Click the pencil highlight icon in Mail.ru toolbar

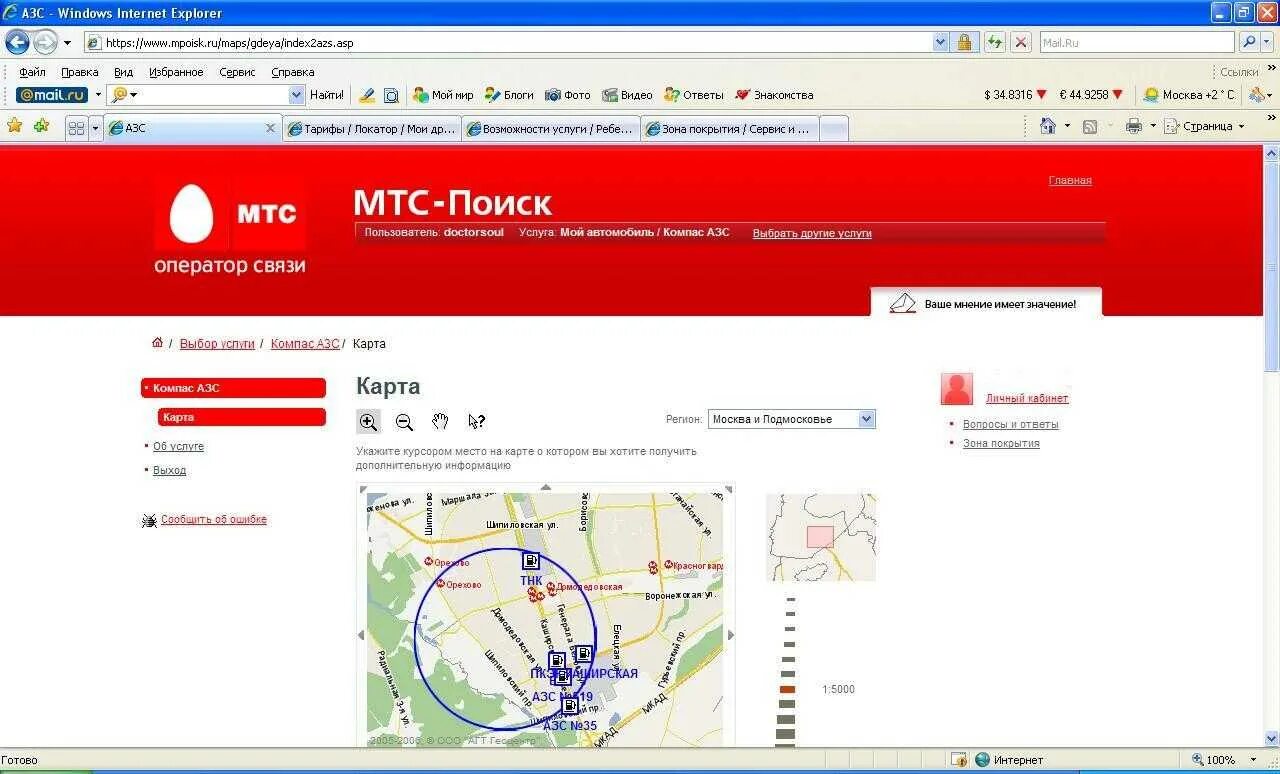point(367,95)
